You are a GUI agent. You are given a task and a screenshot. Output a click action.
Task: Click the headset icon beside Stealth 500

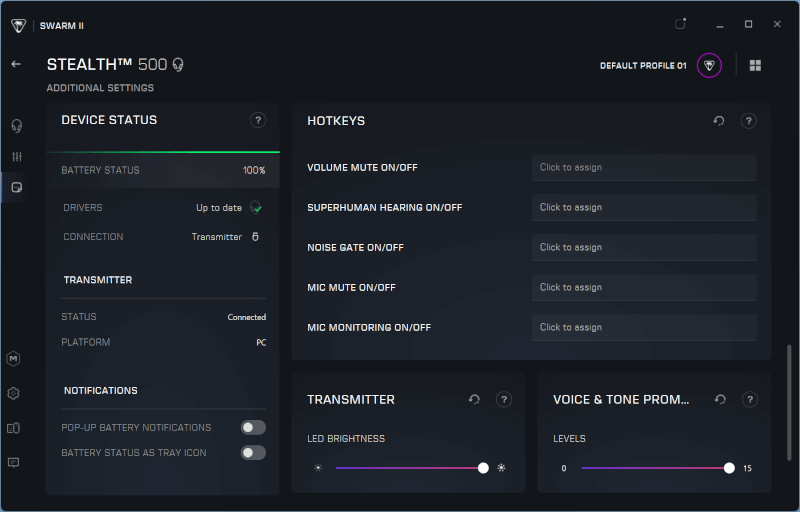[x=178, y=65]
